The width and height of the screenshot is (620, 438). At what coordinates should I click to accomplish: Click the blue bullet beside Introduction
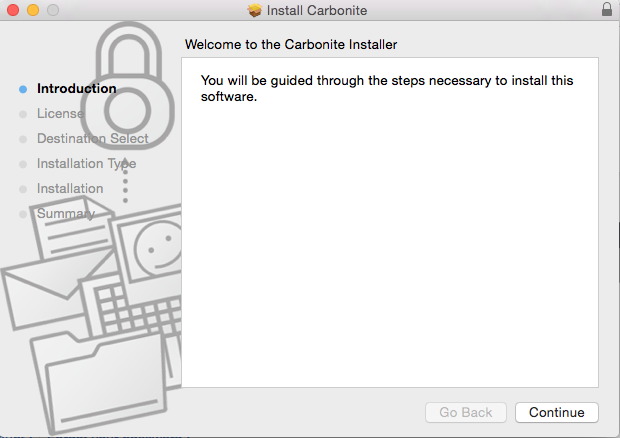click(23, 88)
